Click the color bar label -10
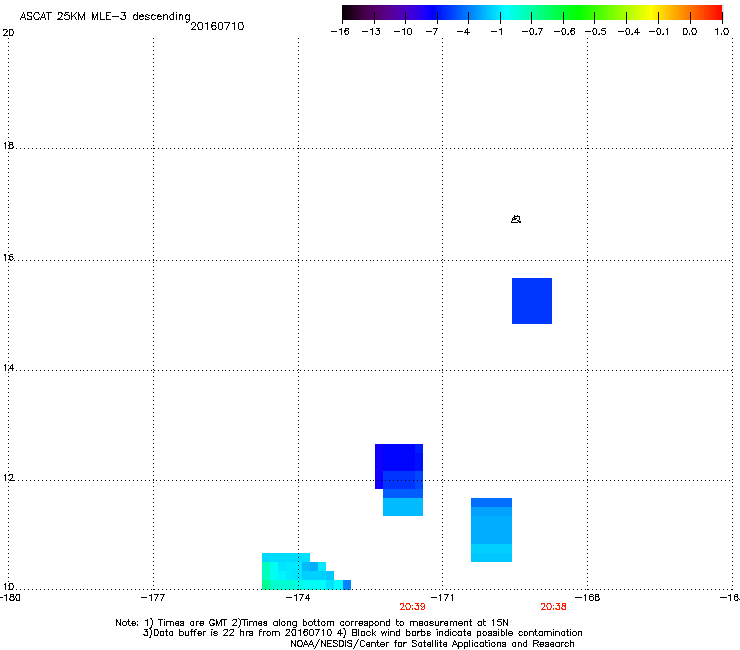 coord(403,32)
